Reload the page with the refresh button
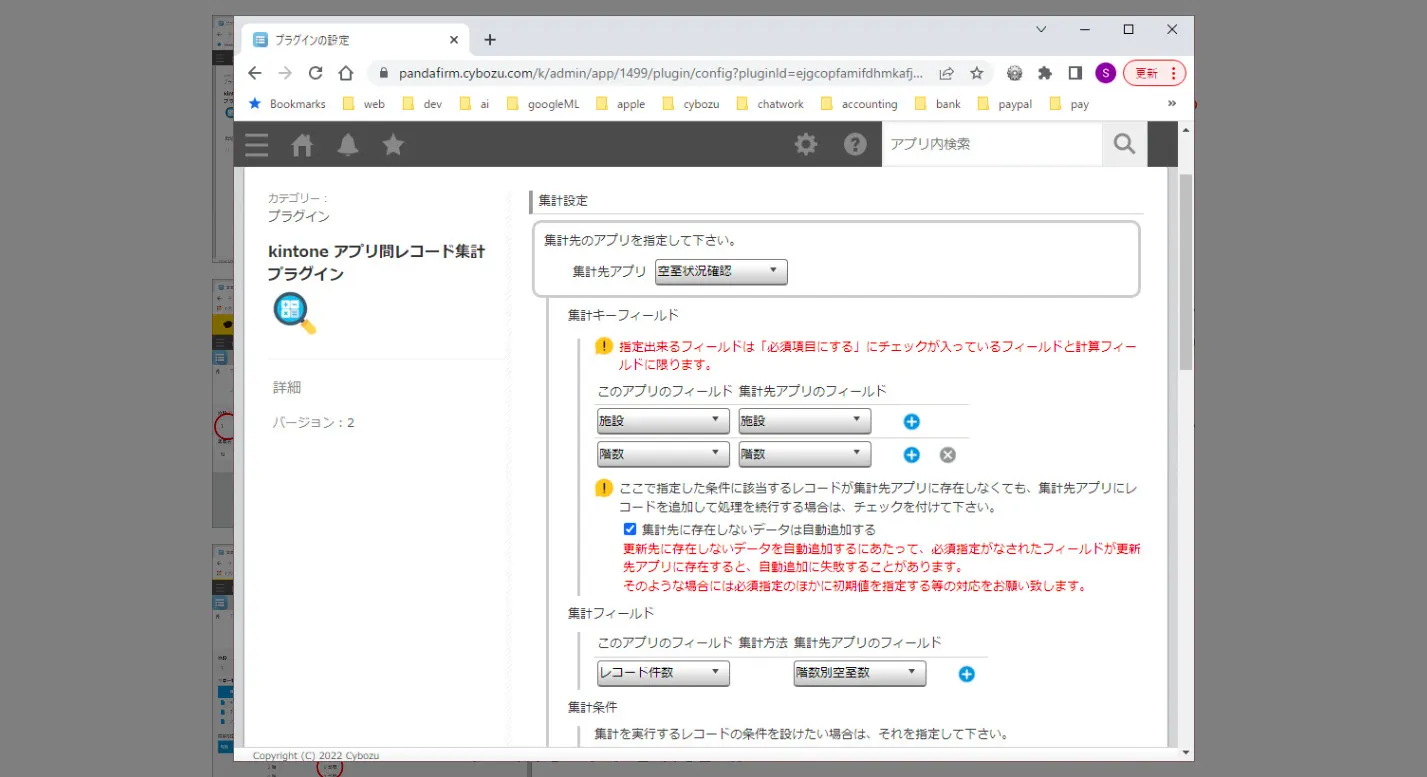 coord(315,73)
